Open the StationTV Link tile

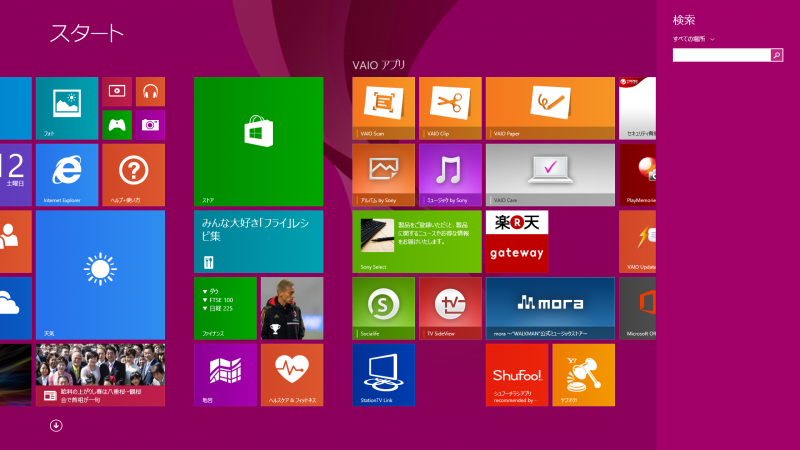pyautogui.click(x=384, y=375)
